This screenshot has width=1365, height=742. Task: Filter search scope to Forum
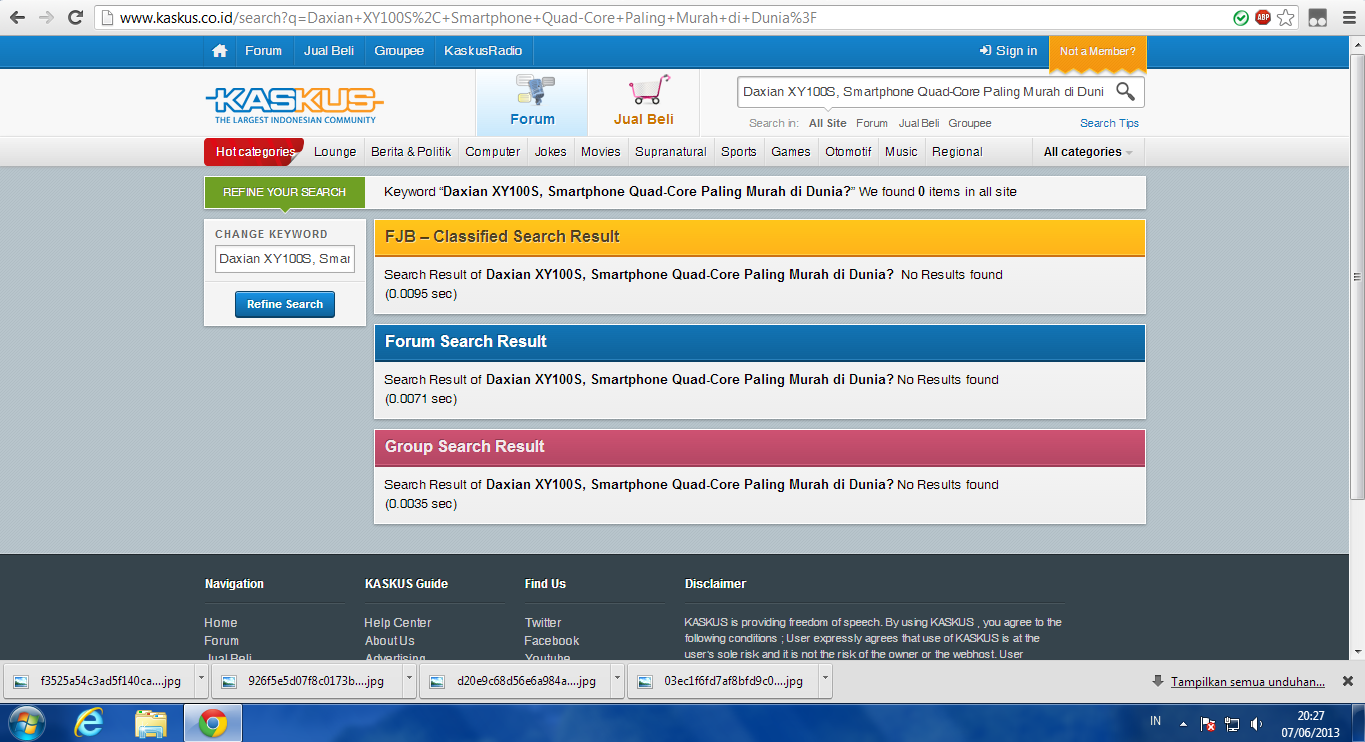click(x=871, y=123)
